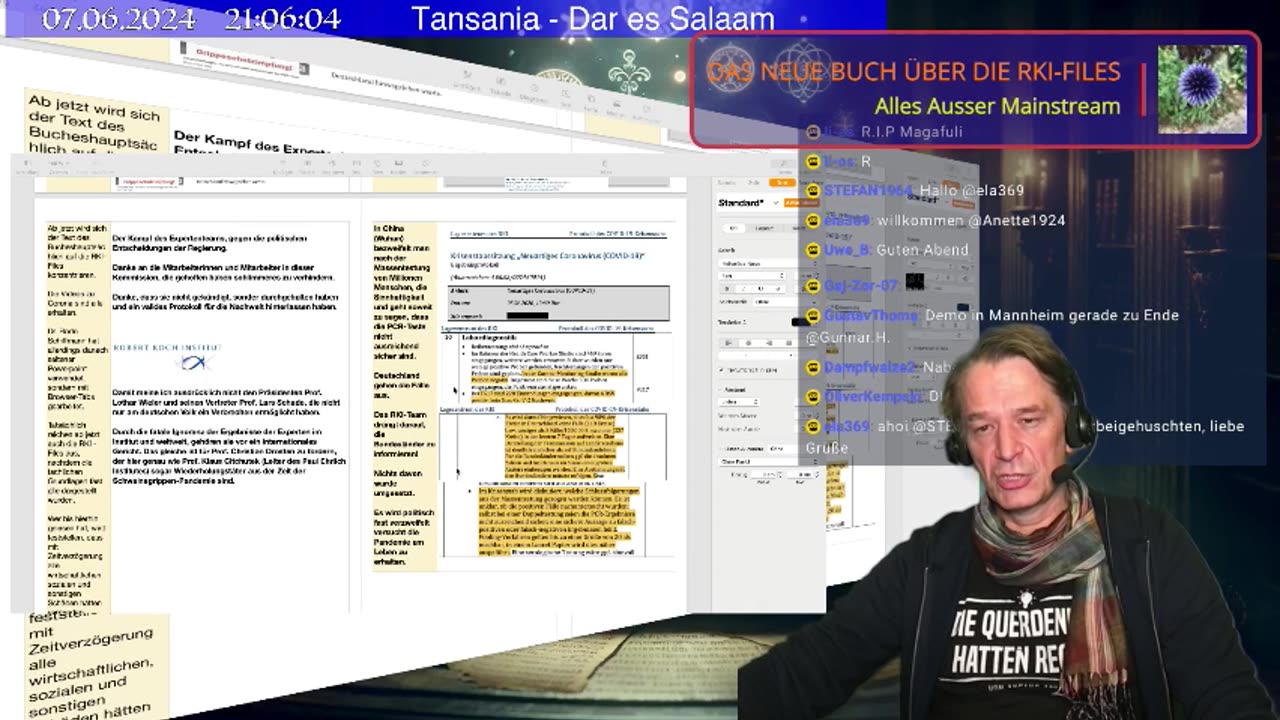Click the Tabelle icon in tilted back window
Viewport: 1280px width, 720px height.
point(501,85)
